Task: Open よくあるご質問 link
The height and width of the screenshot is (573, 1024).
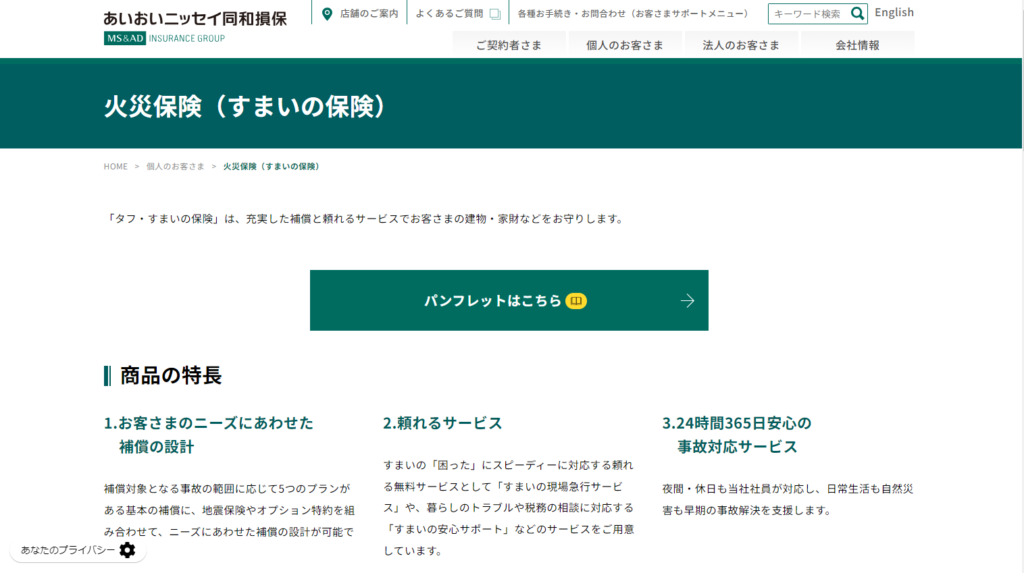Action: pyautogui.click(x=449, y=13)
